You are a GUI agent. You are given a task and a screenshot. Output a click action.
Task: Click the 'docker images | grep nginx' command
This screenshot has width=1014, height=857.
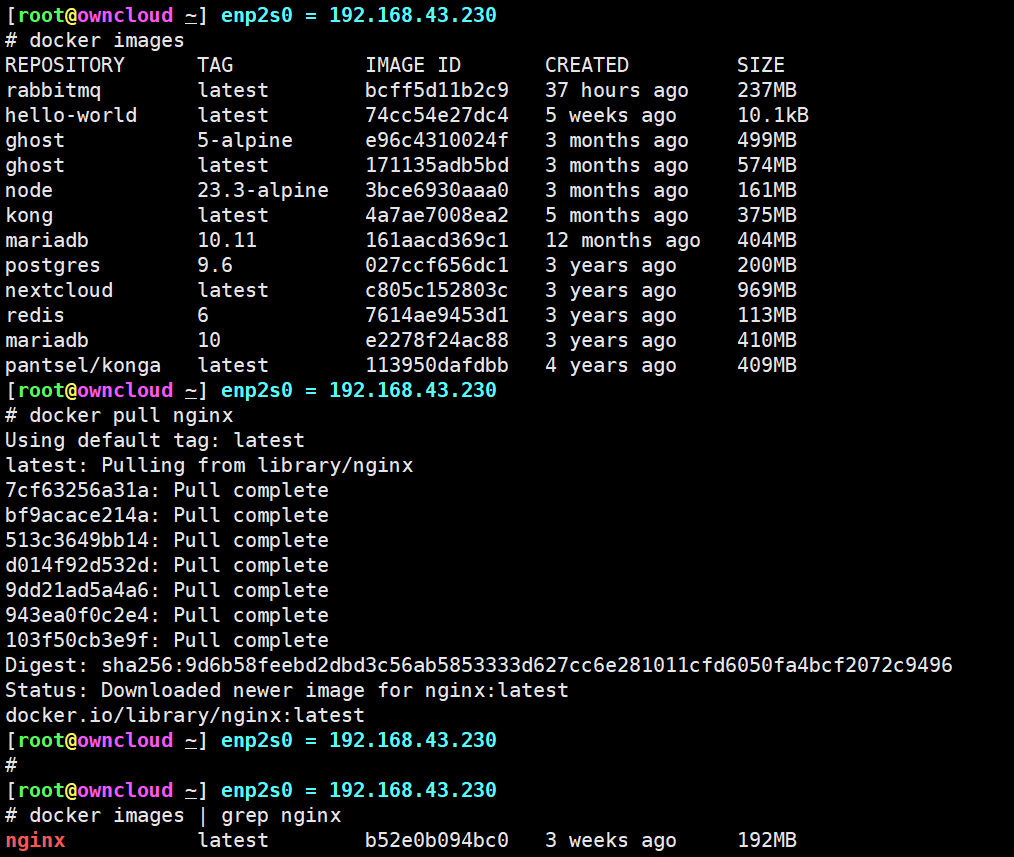(x=185, y=815)
